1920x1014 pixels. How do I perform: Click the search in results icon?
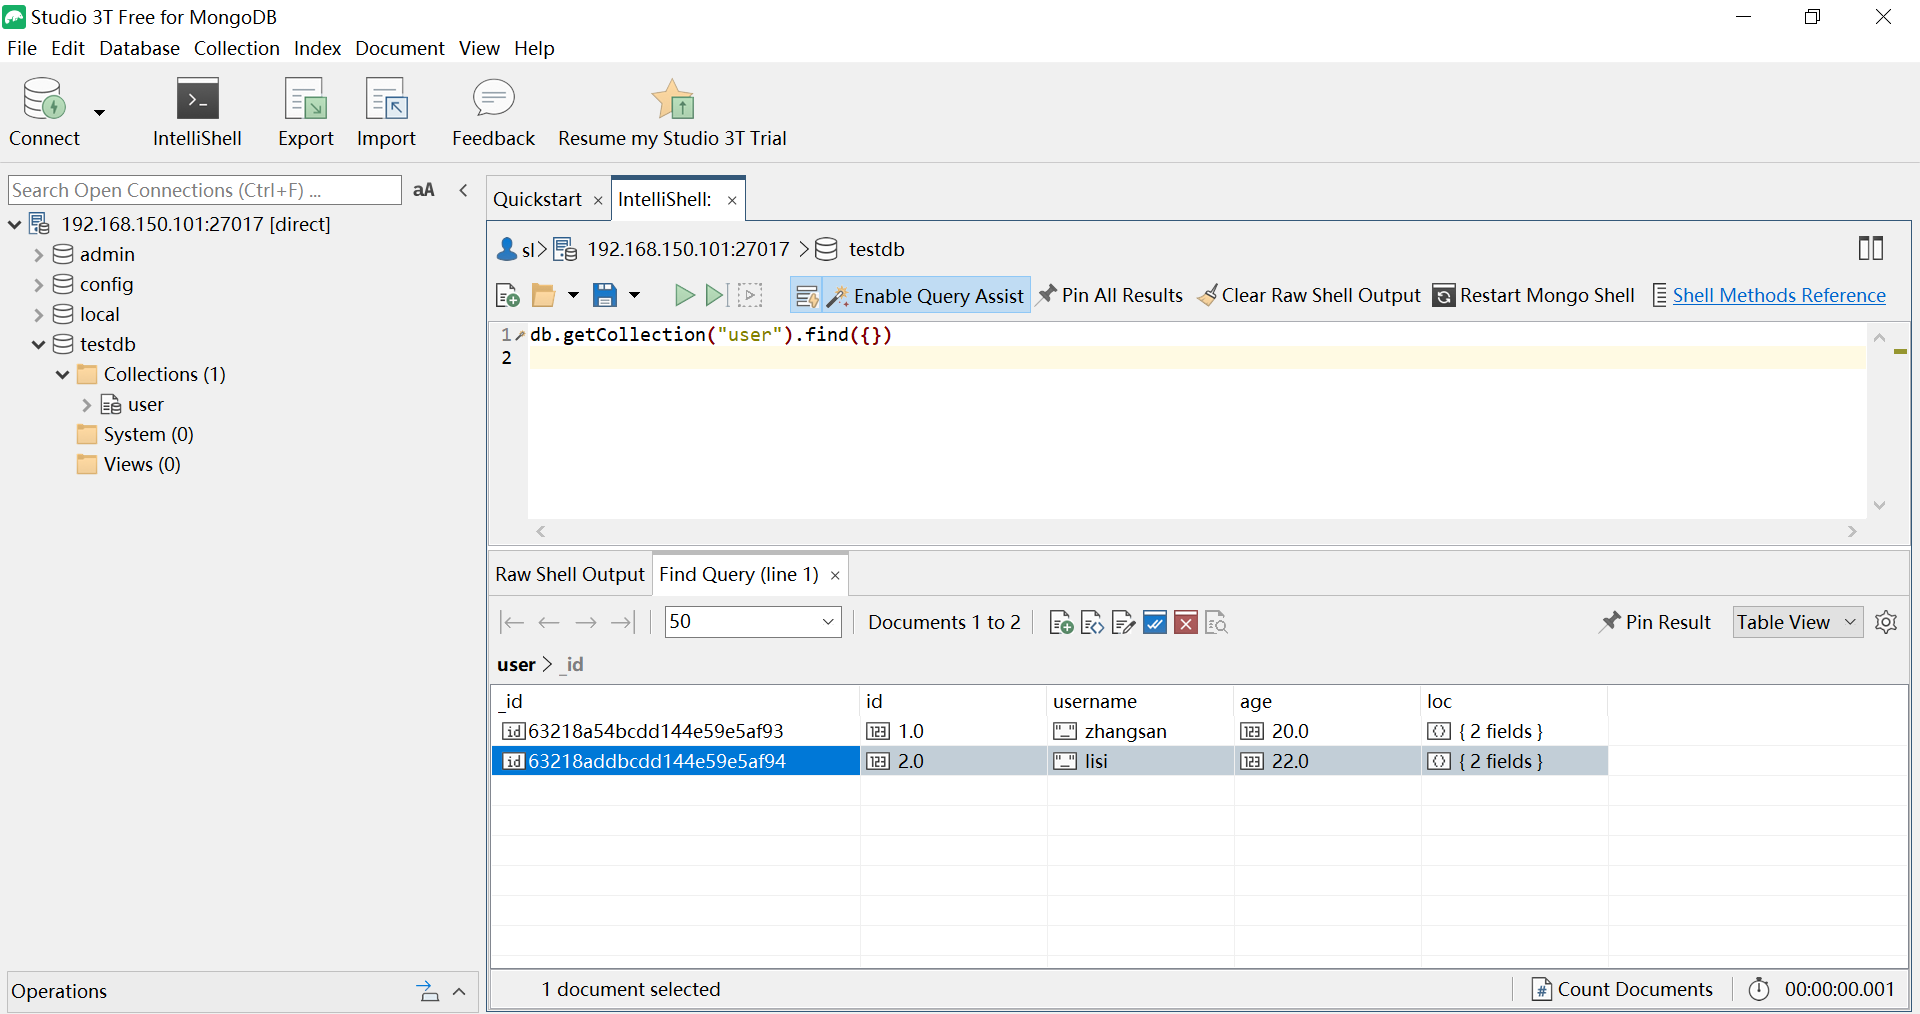click(x=1217, y=623)
